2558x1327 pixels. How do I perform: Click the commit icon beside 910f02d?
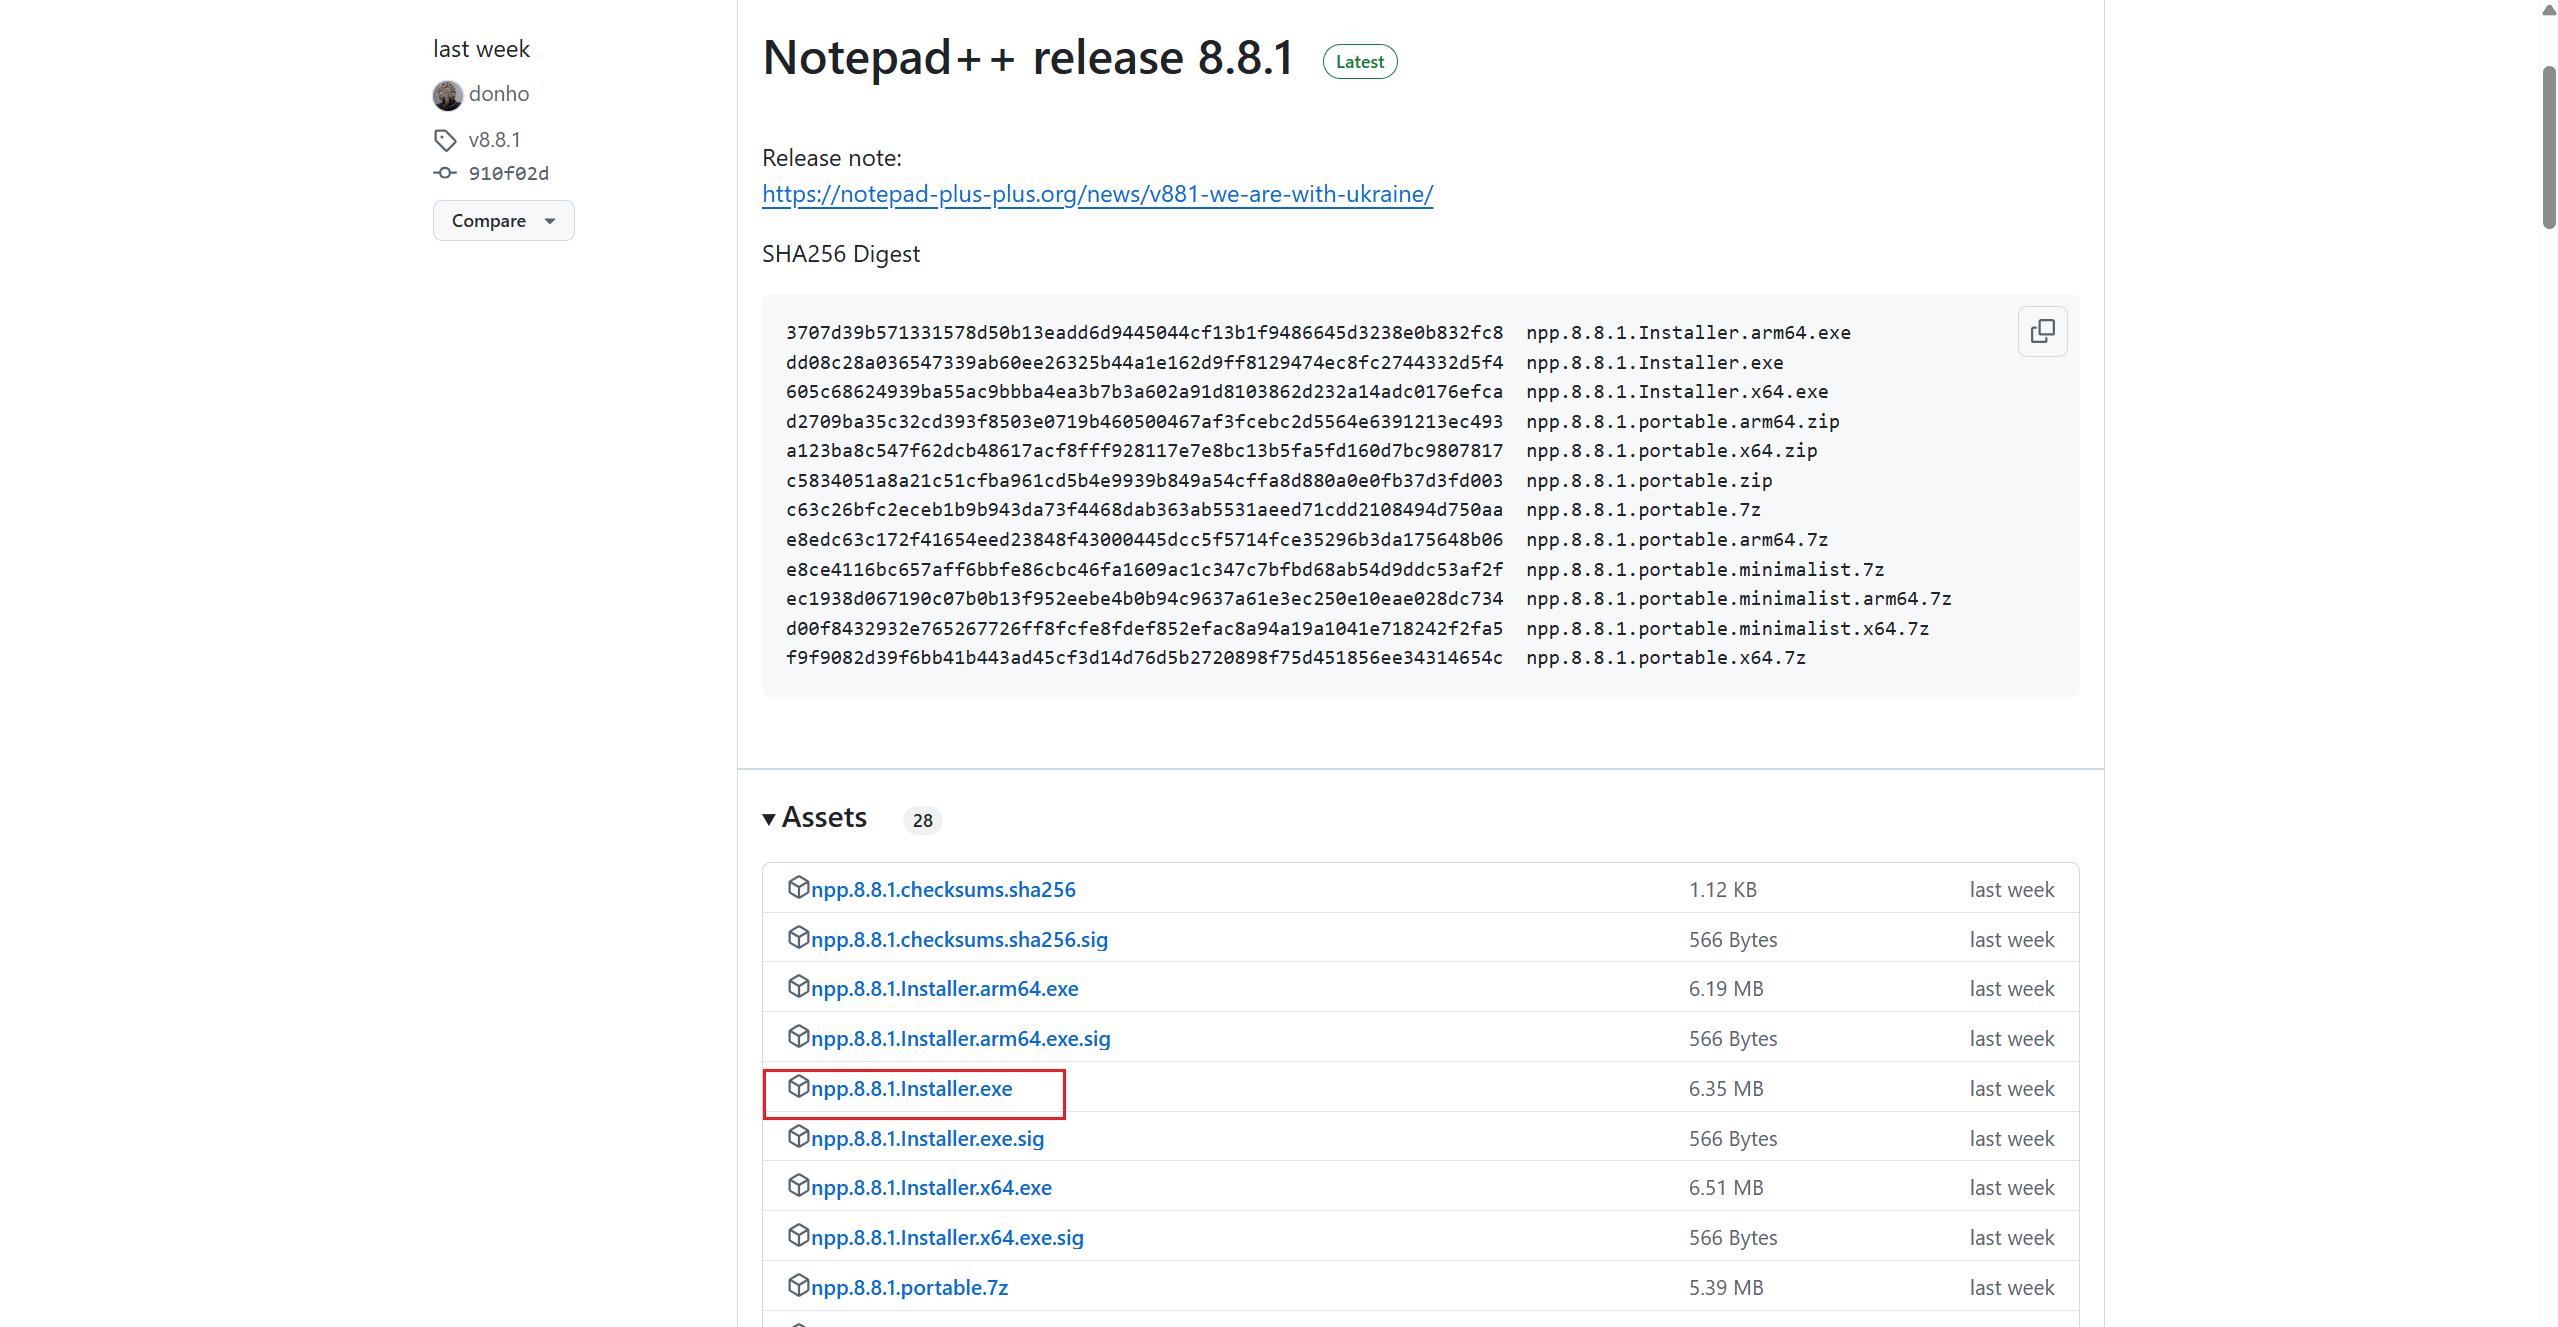[445, 173]
